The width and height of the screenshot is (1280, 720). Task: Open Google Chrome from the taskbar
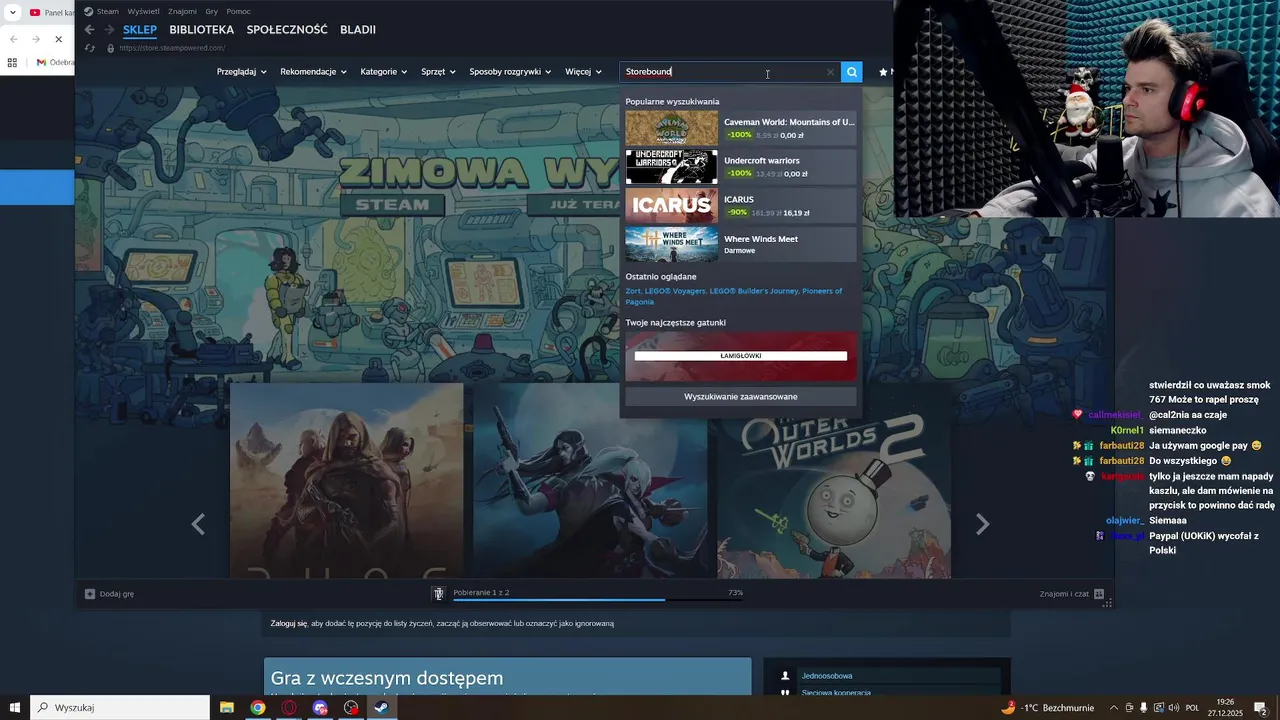point(258,707)
